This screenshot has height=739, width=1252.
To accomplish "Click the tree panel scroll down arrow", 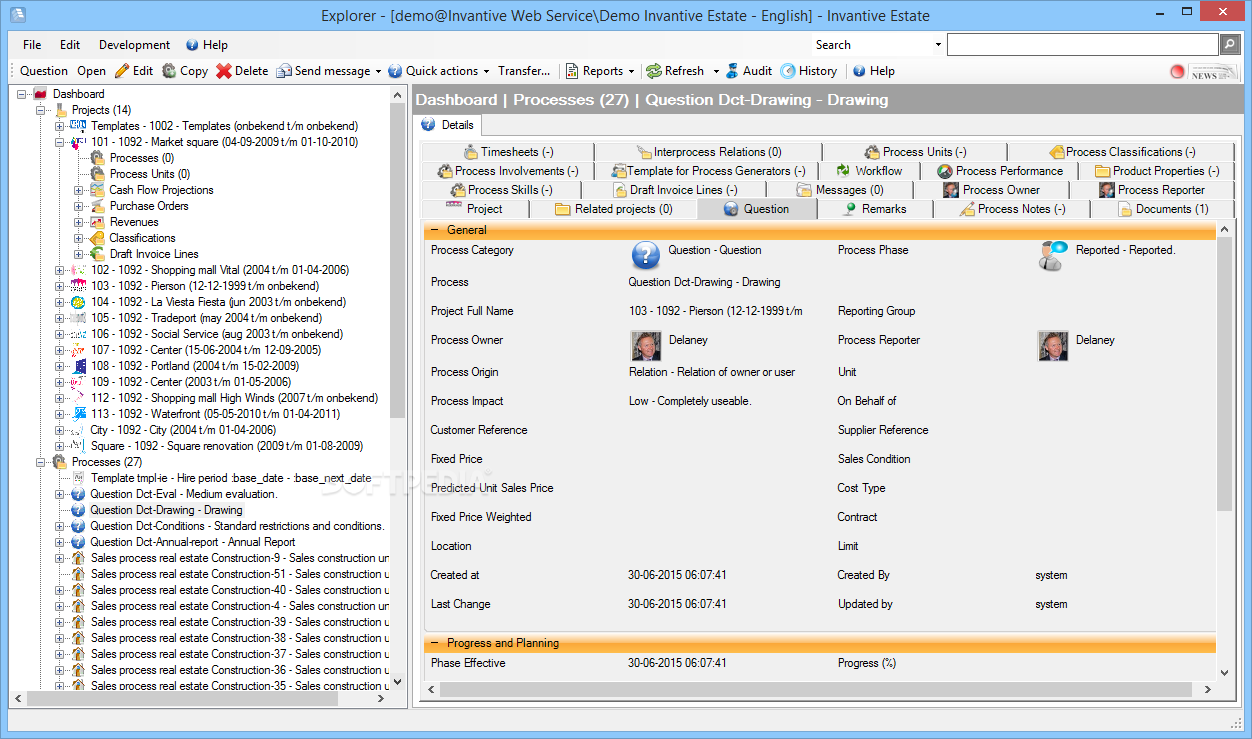I will (x=398, y=681).
